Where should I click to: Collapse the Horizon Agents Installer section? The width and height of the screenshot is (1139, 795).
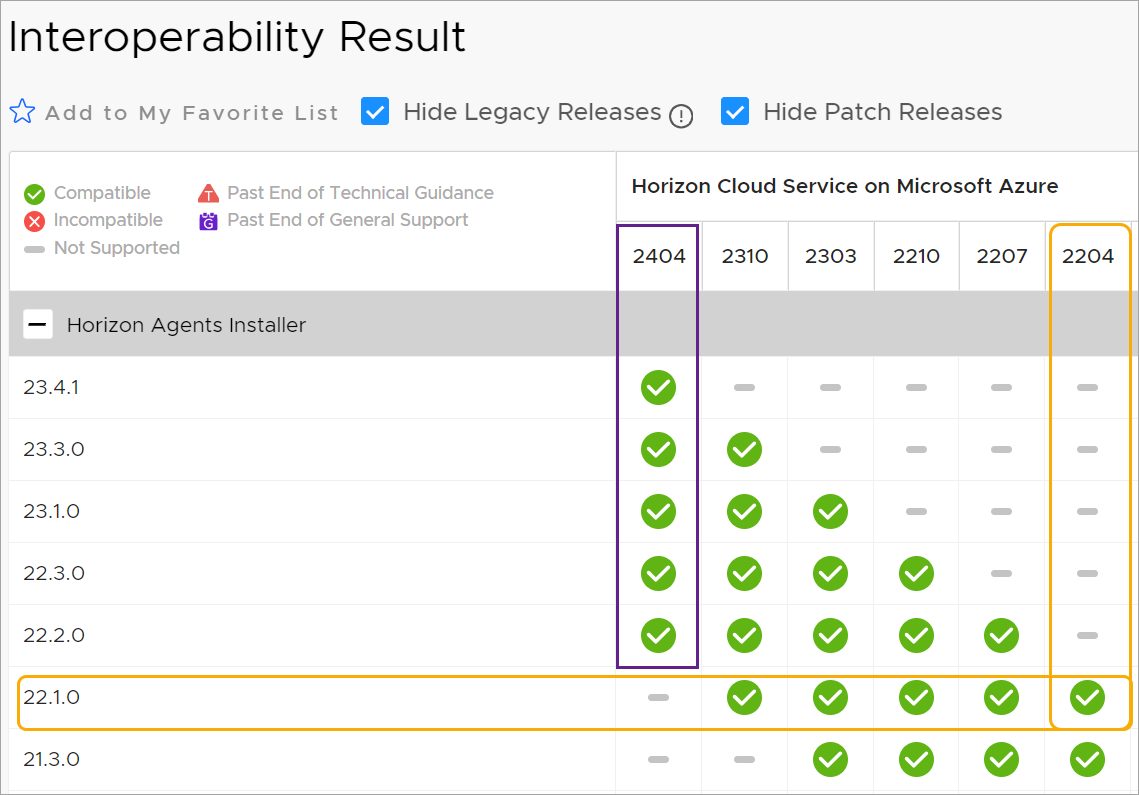38,324
